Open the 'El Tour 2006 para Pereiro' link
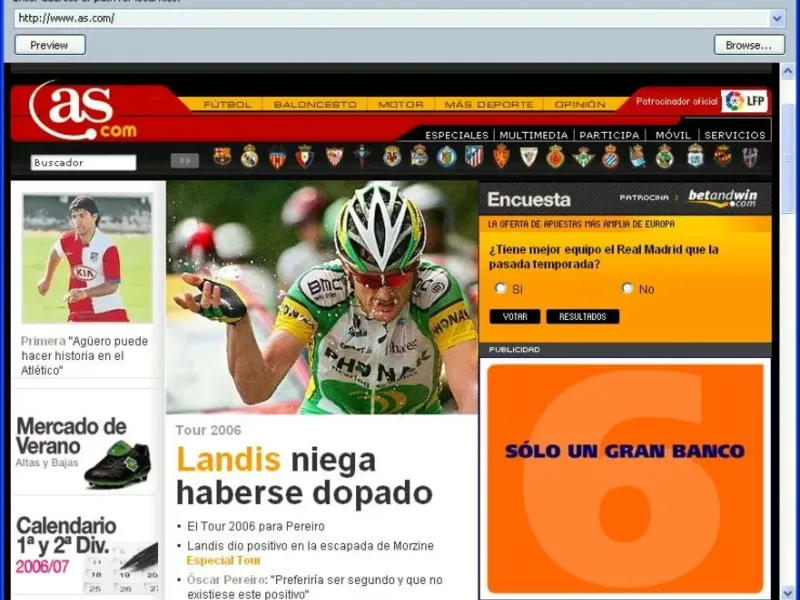Viewport: 800px width, 600px height. pyautogui.click(x=256, y=526)
